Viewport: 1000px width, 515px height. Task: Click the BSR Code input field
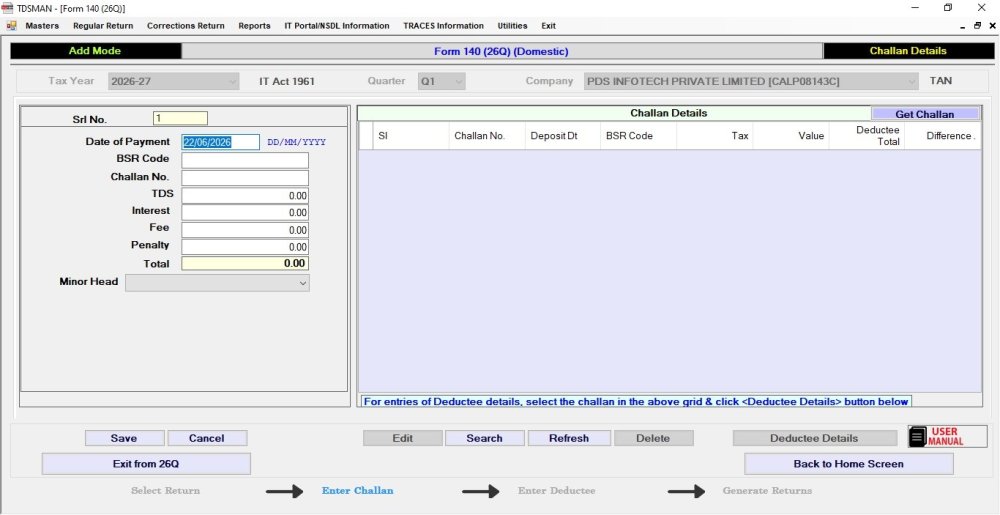coord(245,160)
